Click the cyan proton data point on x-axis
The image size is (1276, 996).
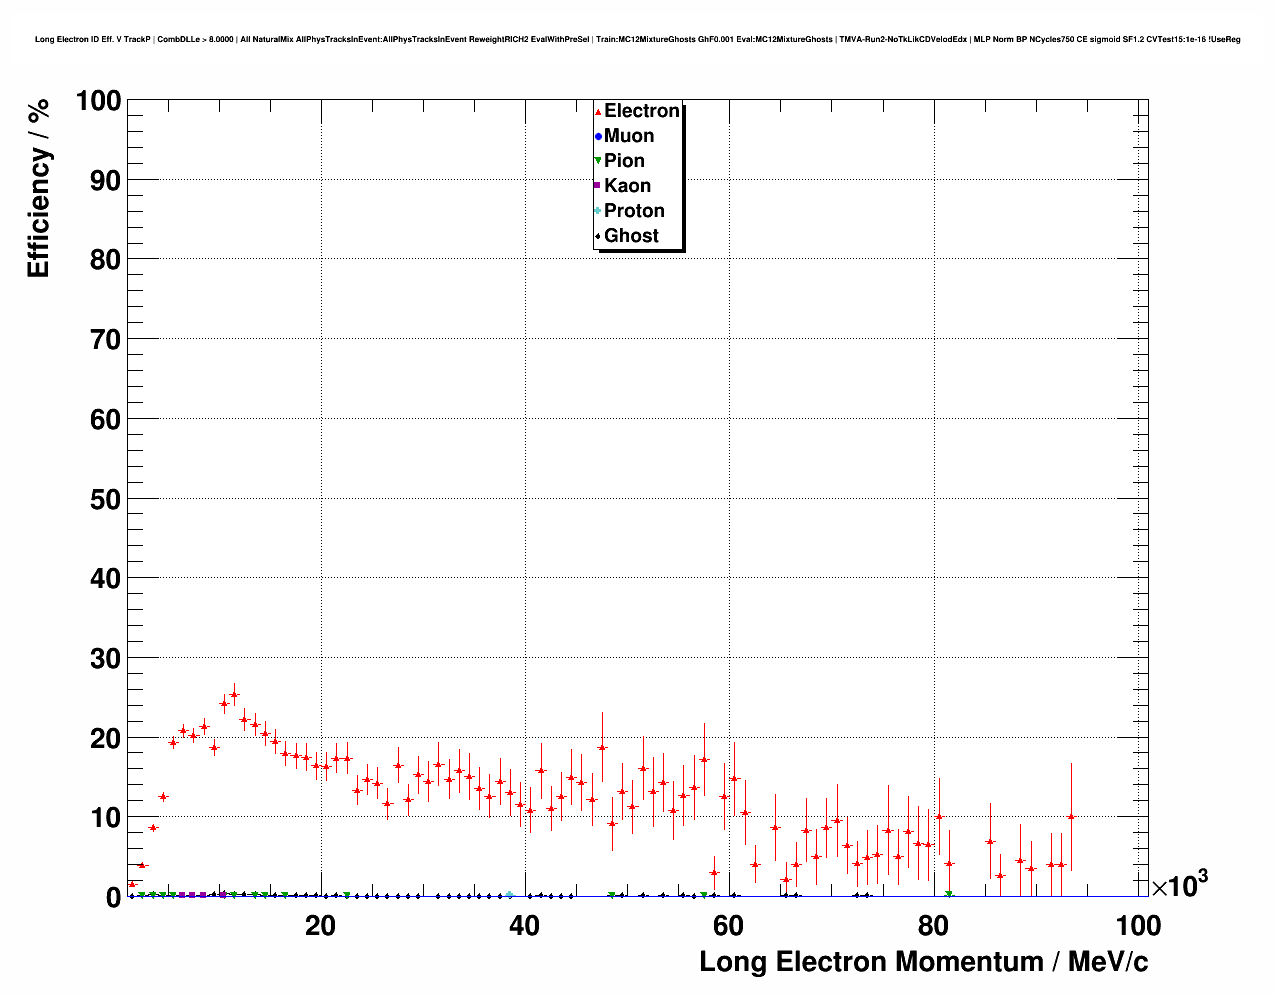click(x=509, y=895)
